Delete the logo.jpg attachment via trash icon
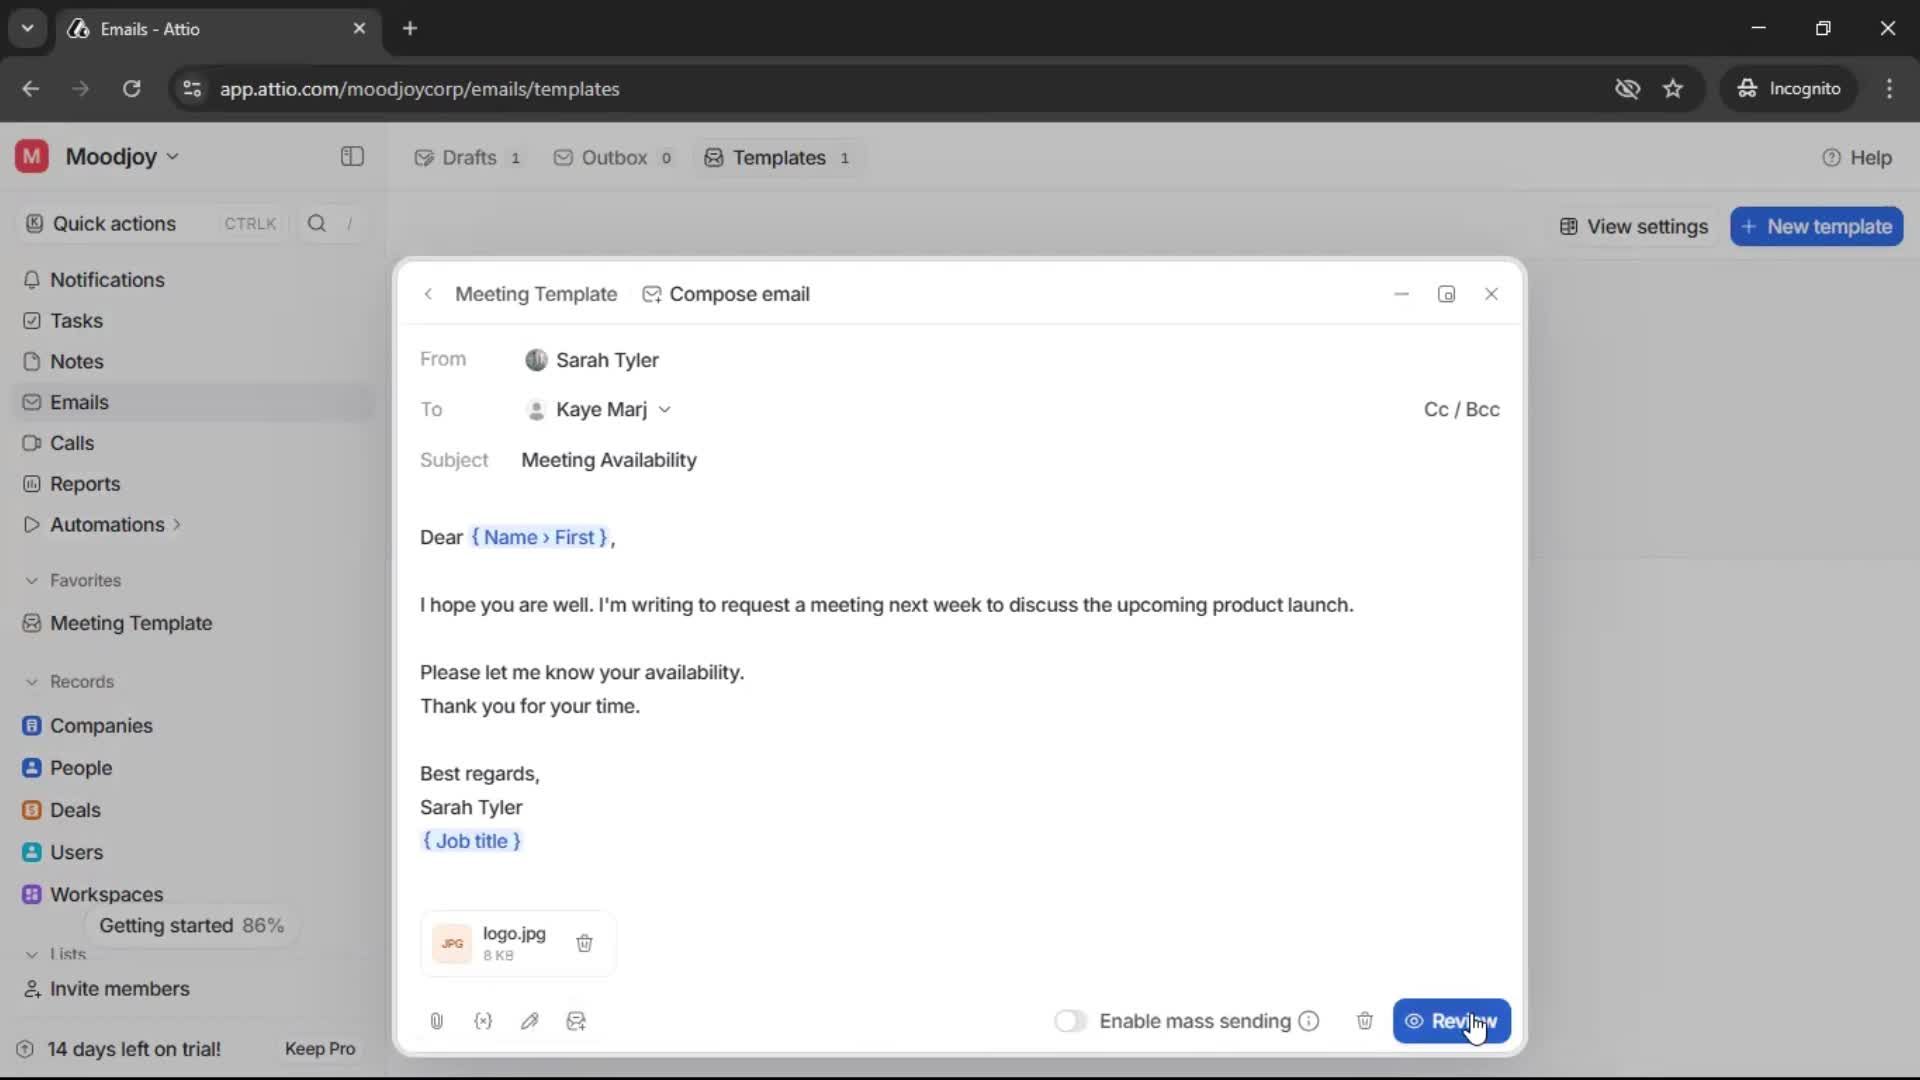The width and height of the screenshot is (1920, 1080). (585, 943)
